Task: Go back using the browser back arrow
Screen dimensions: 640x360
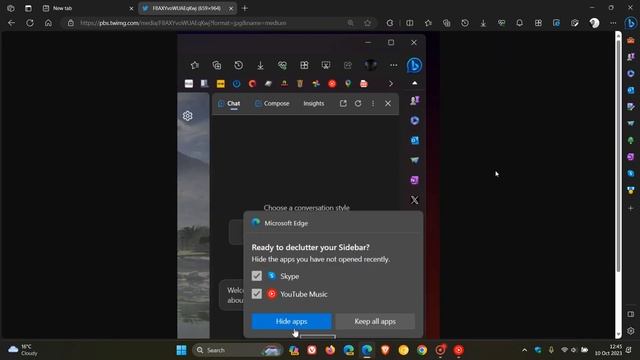Action: tap(11, 23)
